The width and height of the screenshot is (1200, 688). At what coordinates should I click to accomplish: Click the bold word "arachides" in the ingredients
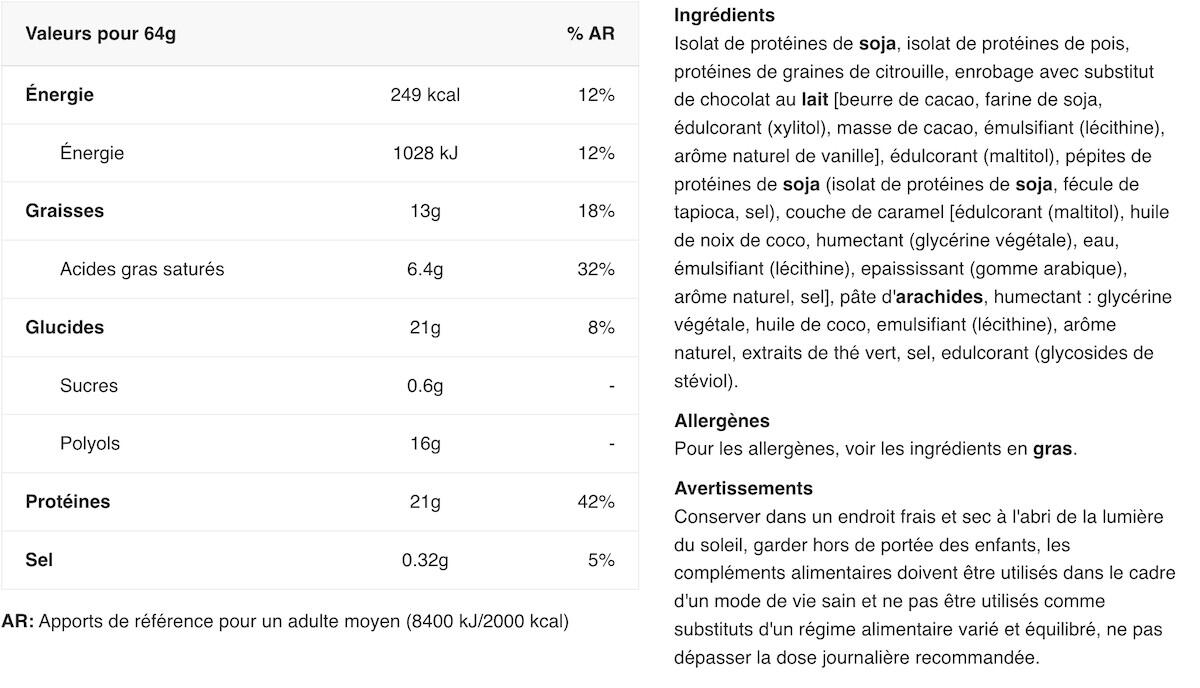940,297
